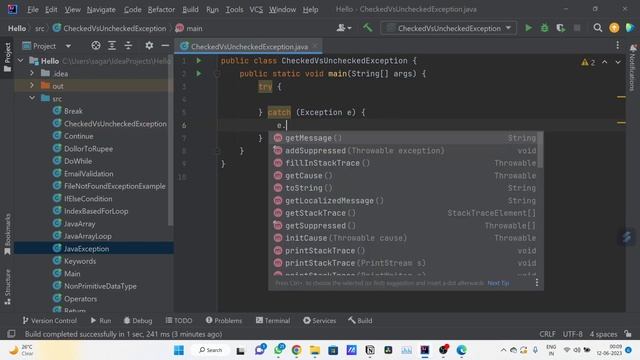Start debugging with the bug icon
This screenshot has height=360, width=640.
pos(544,28)
